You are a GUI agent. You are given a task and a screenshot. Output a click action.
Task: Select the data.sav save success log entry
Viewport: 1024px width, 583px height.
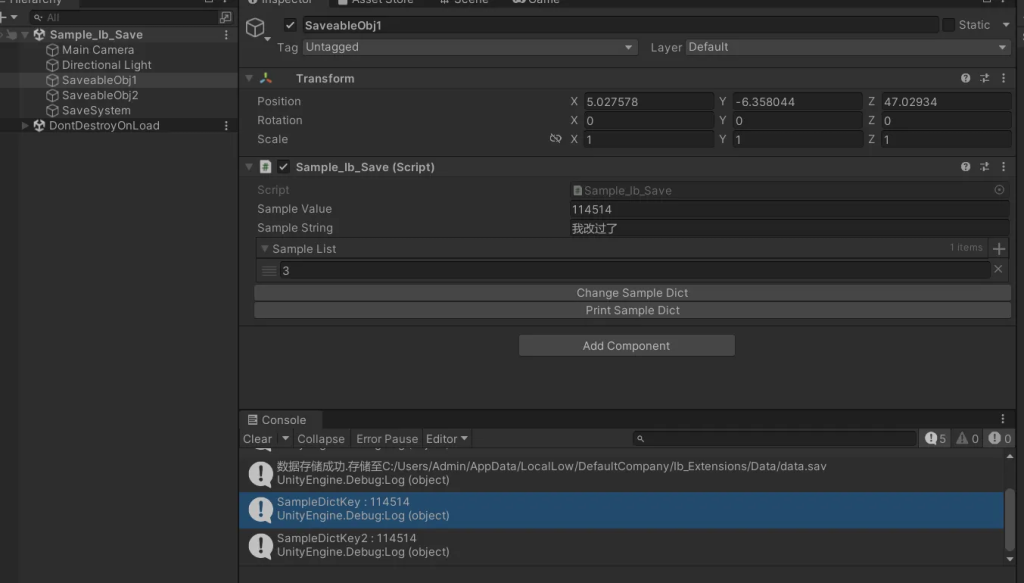point(621,473)
